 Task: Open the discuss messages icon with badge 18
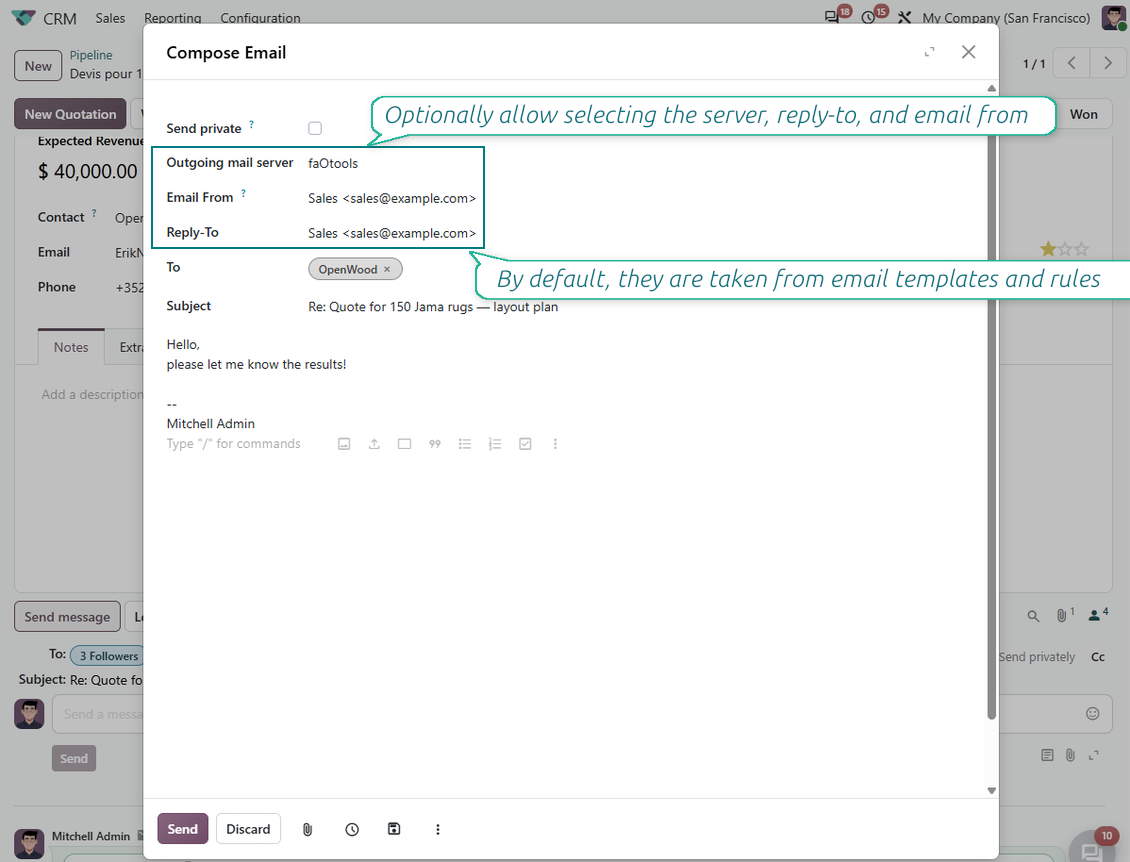point(832,17)
